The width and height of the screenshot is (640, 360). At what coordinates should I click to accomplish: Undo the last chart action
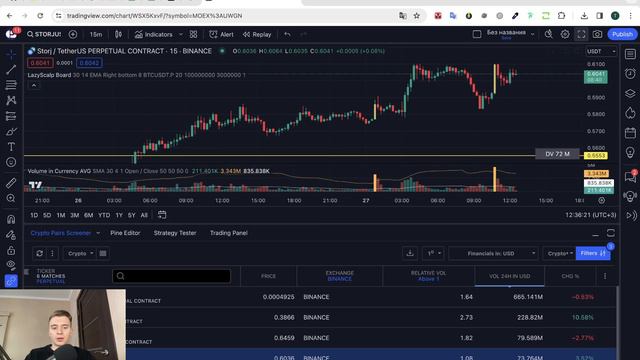(287, 35)
